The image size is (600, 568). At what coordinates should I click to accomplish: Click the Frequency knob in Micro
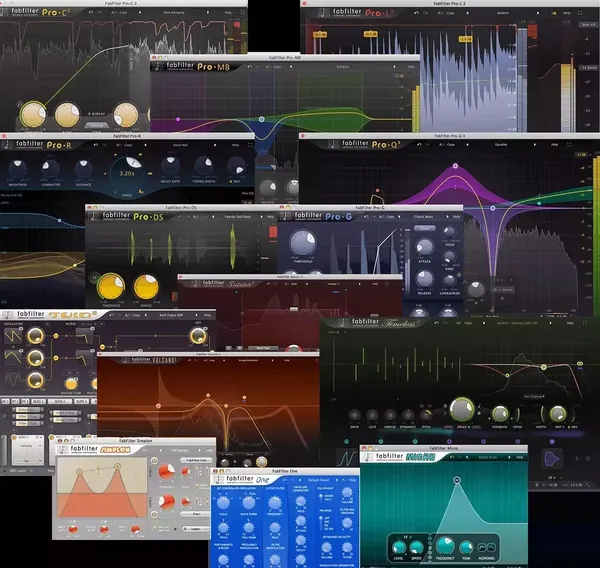pos(445,545)
